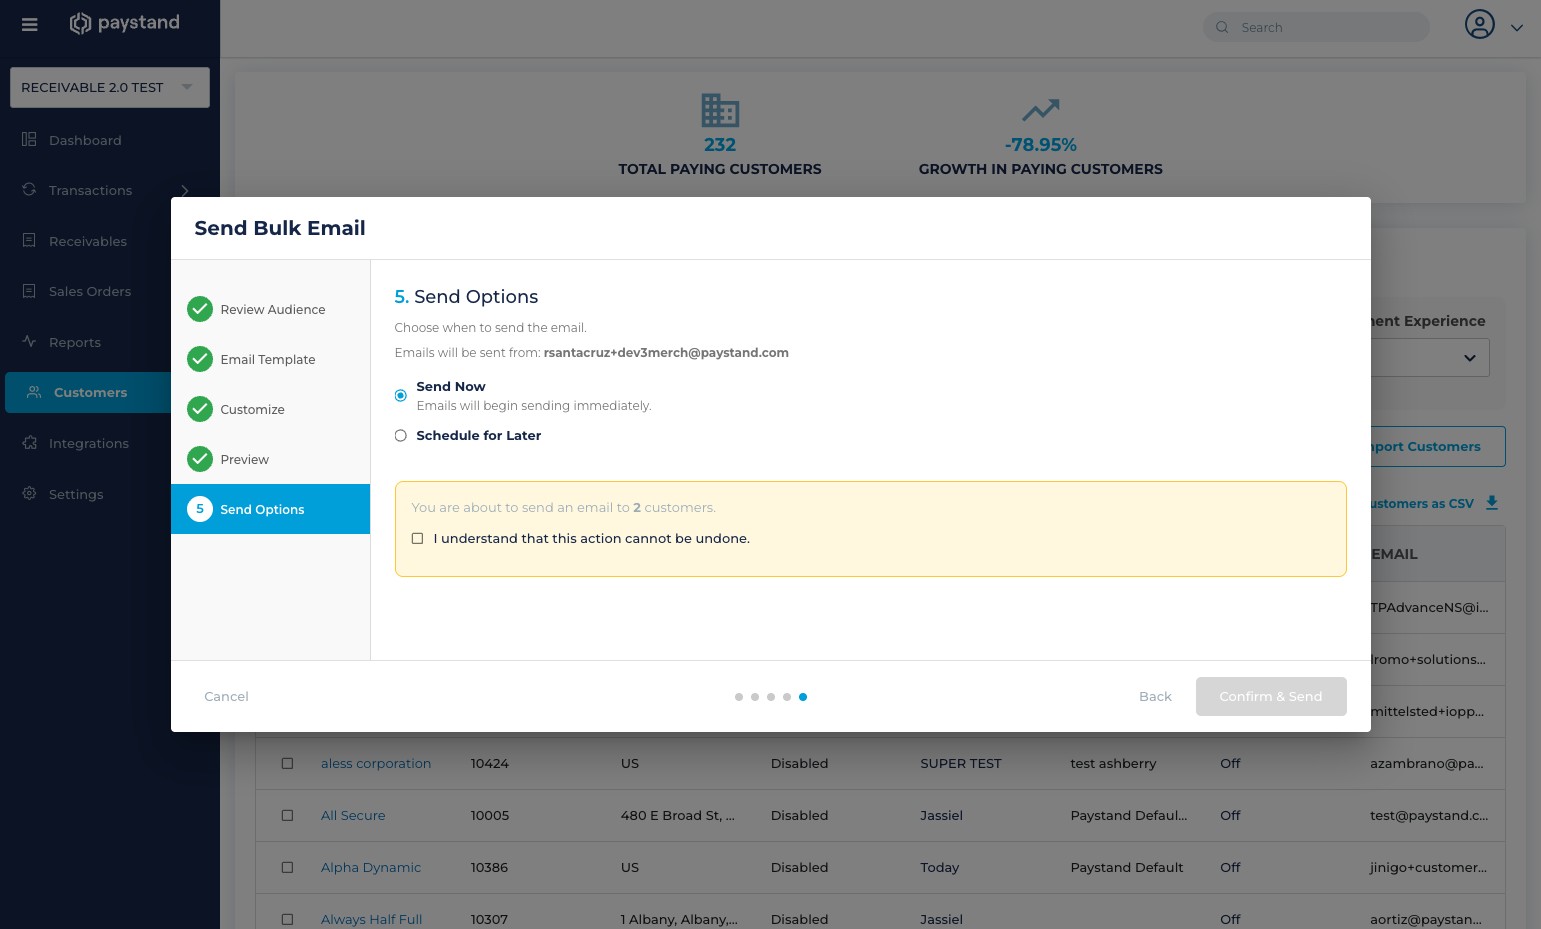Click the Settings gear icon
Screen dimensions: 1541x929
click(29, 493)
